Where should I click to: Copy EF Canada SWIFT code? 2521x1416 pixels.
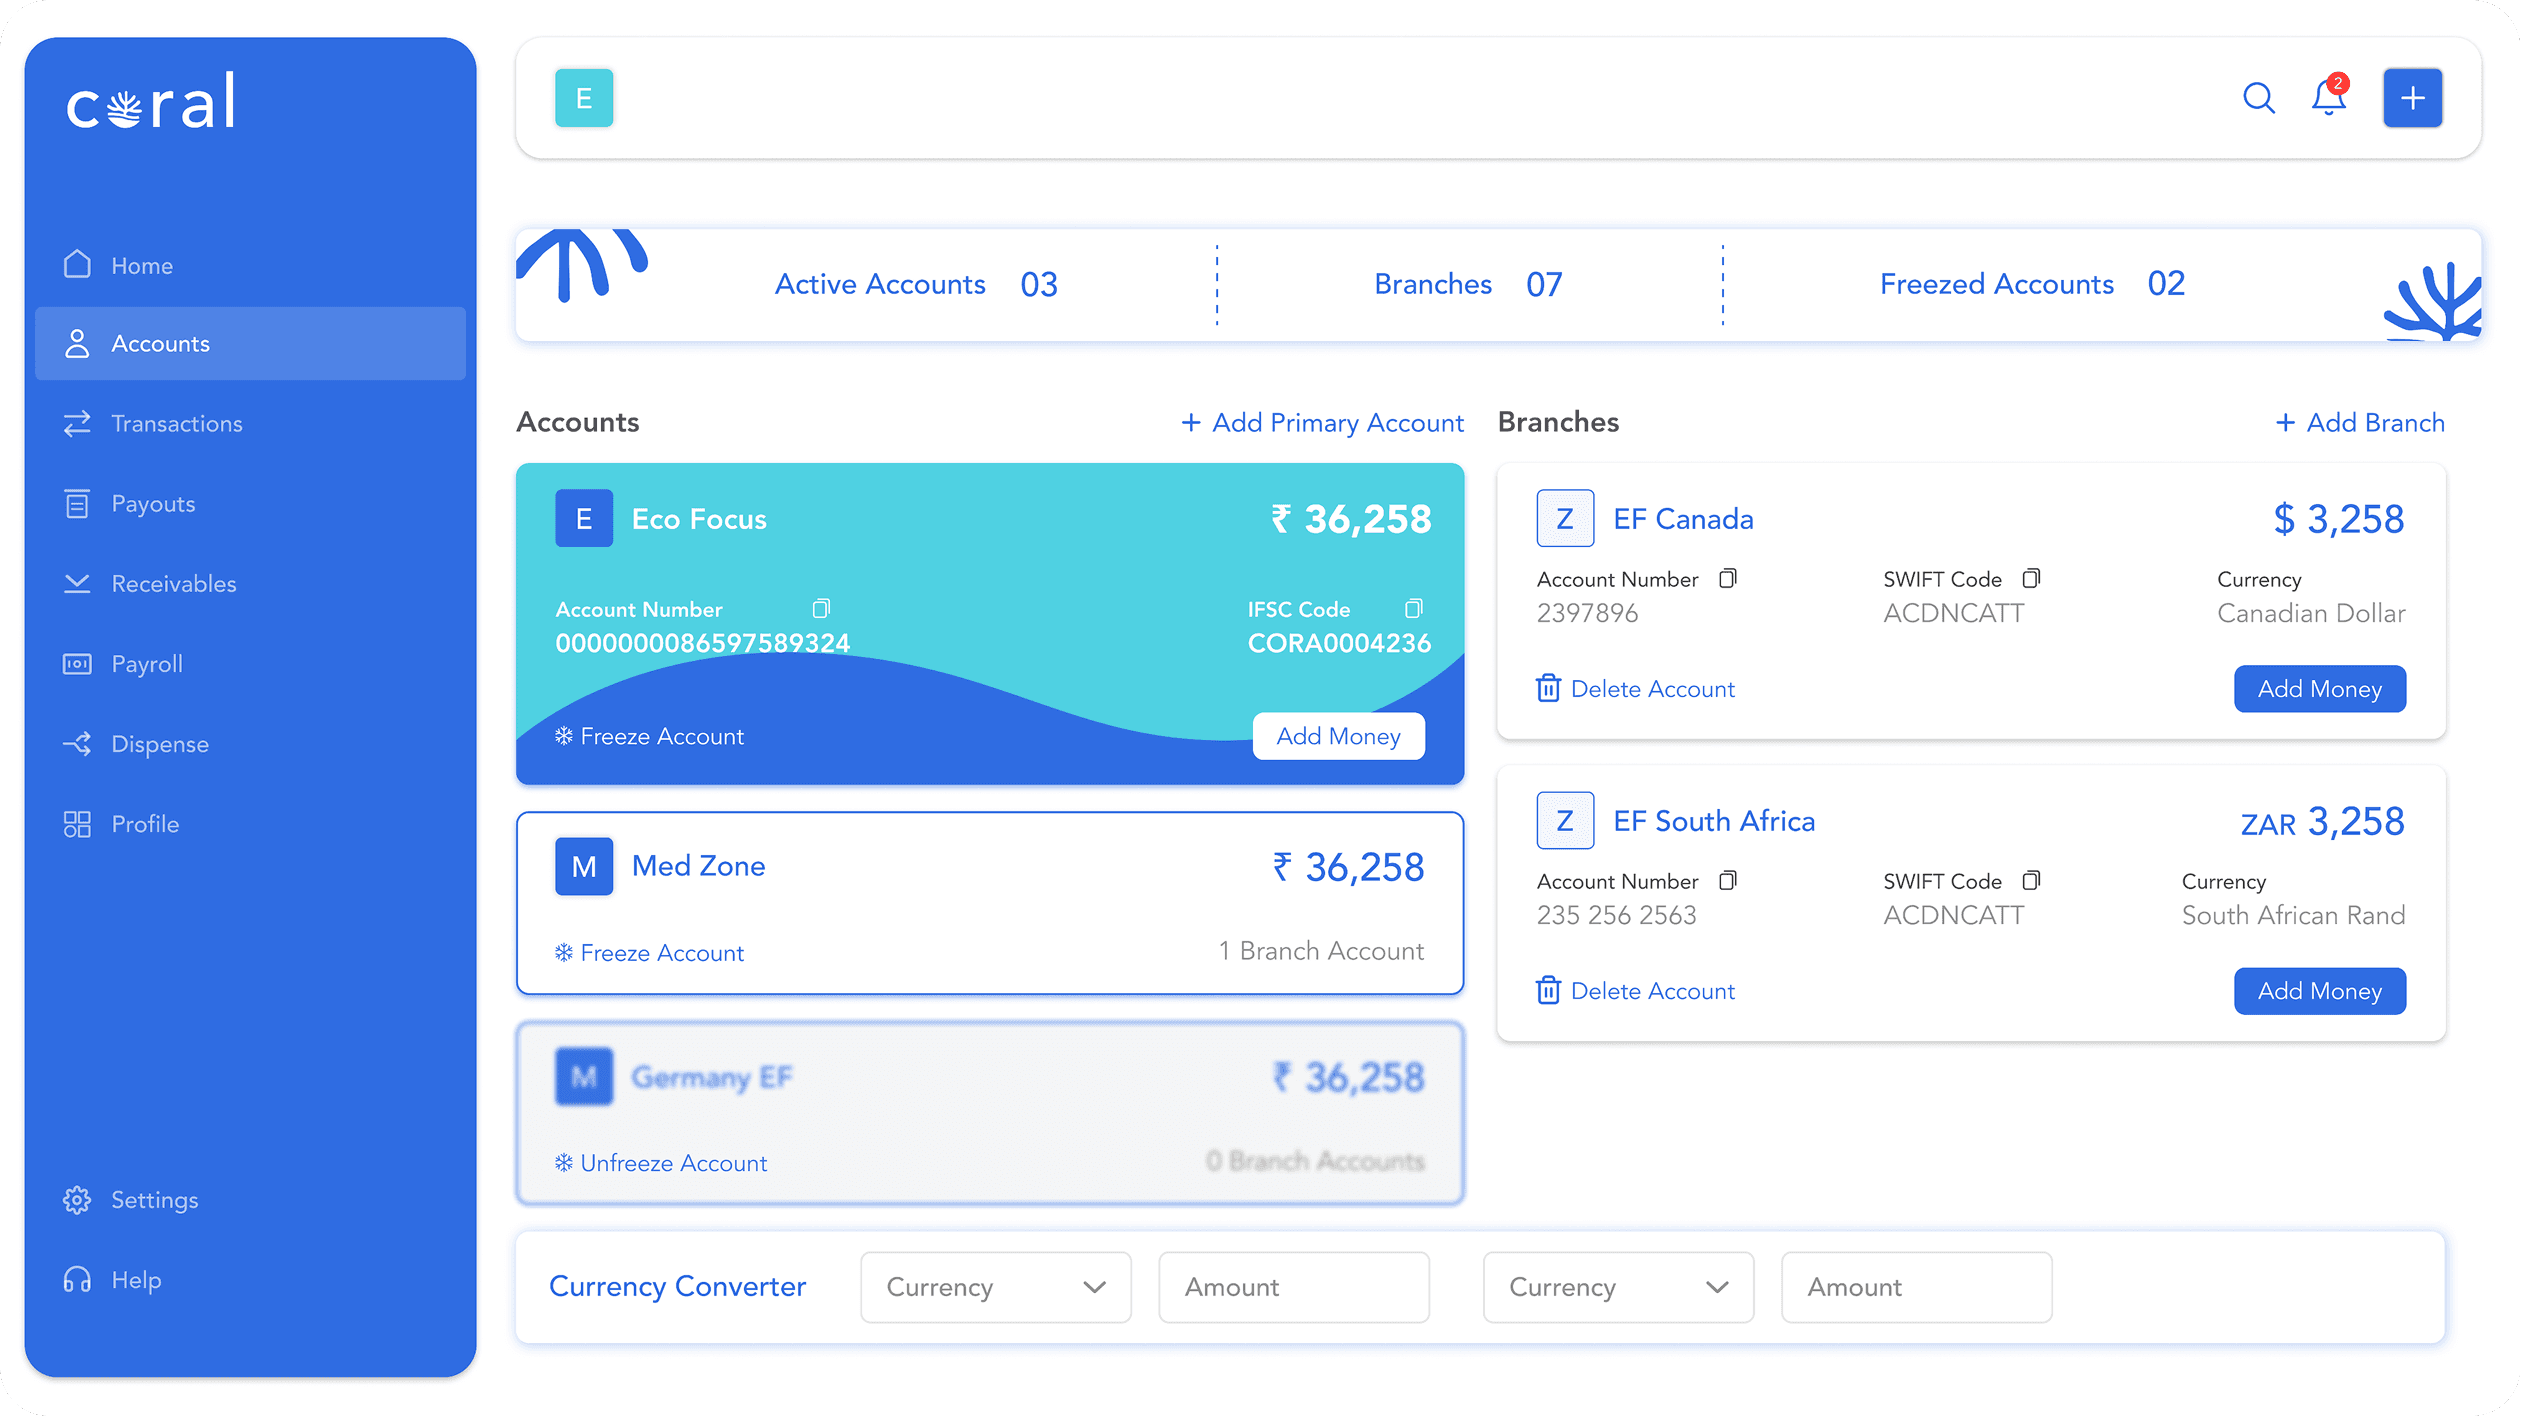coord(2031,578)
